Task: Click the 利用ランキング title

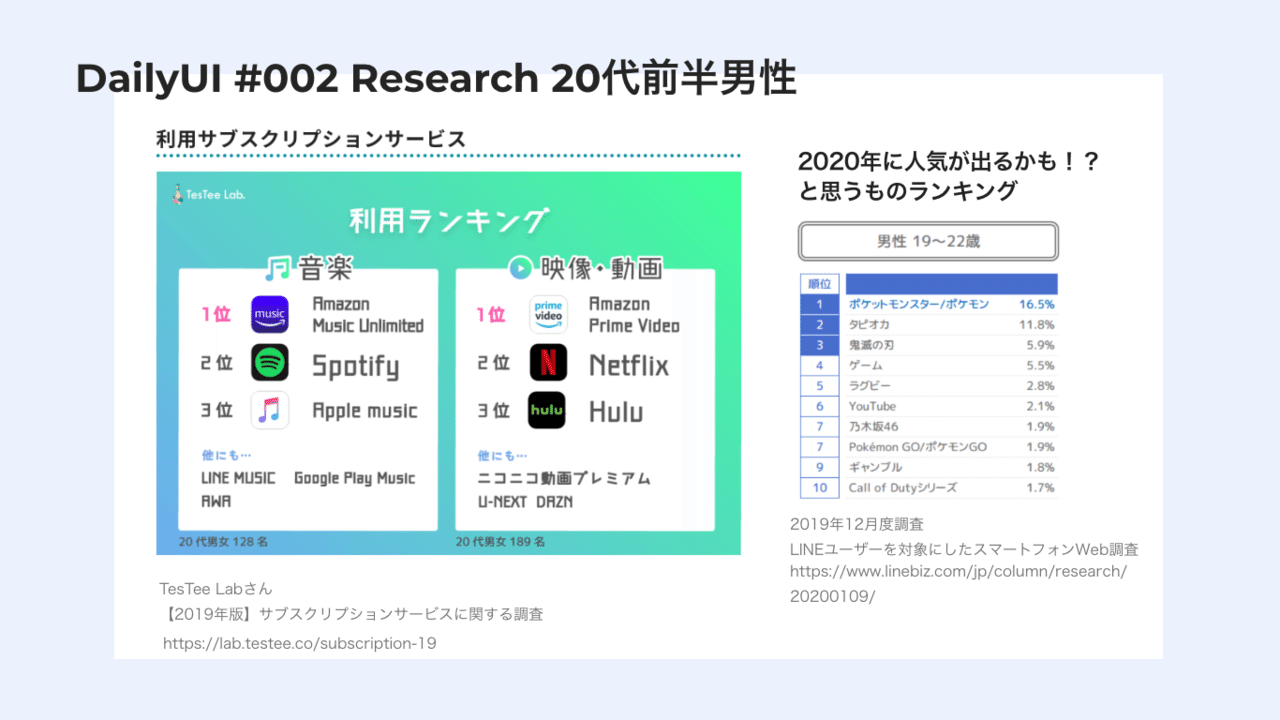Action: 448,221
